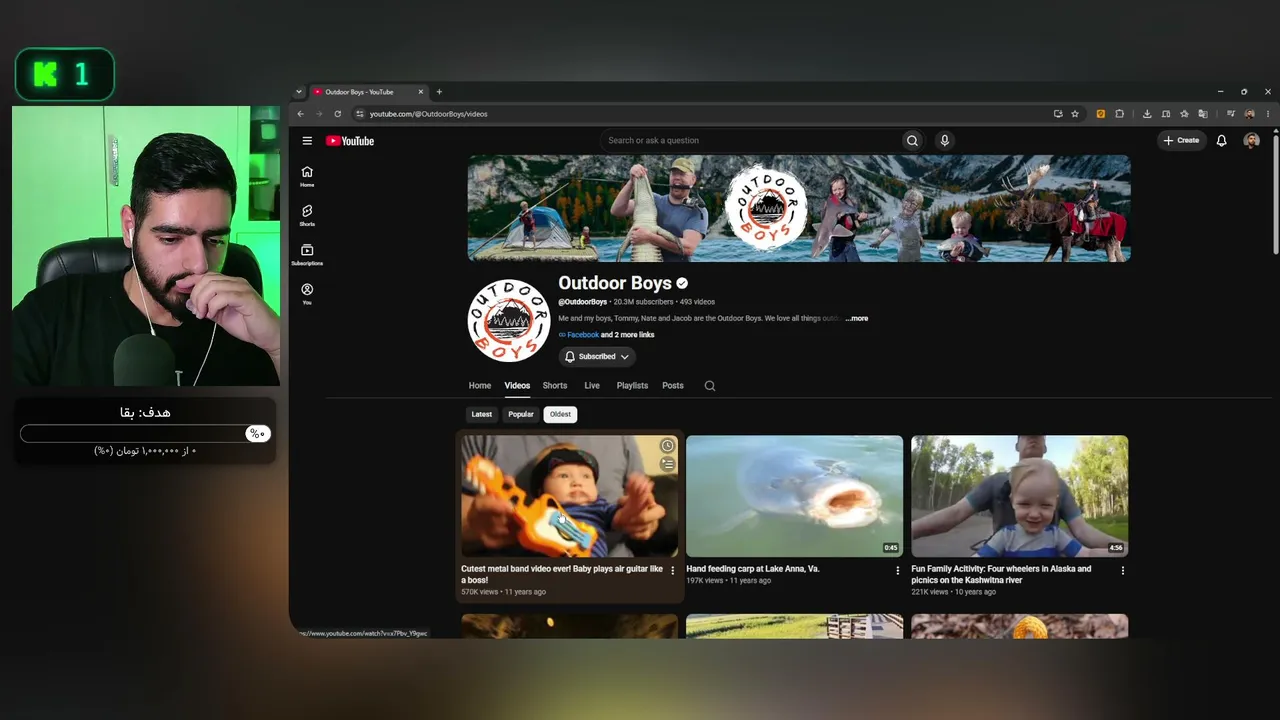This screenshot has width=1280, height=720.
Task: Show the 'and 2 more links' list
Action: [x=628, y=335]
